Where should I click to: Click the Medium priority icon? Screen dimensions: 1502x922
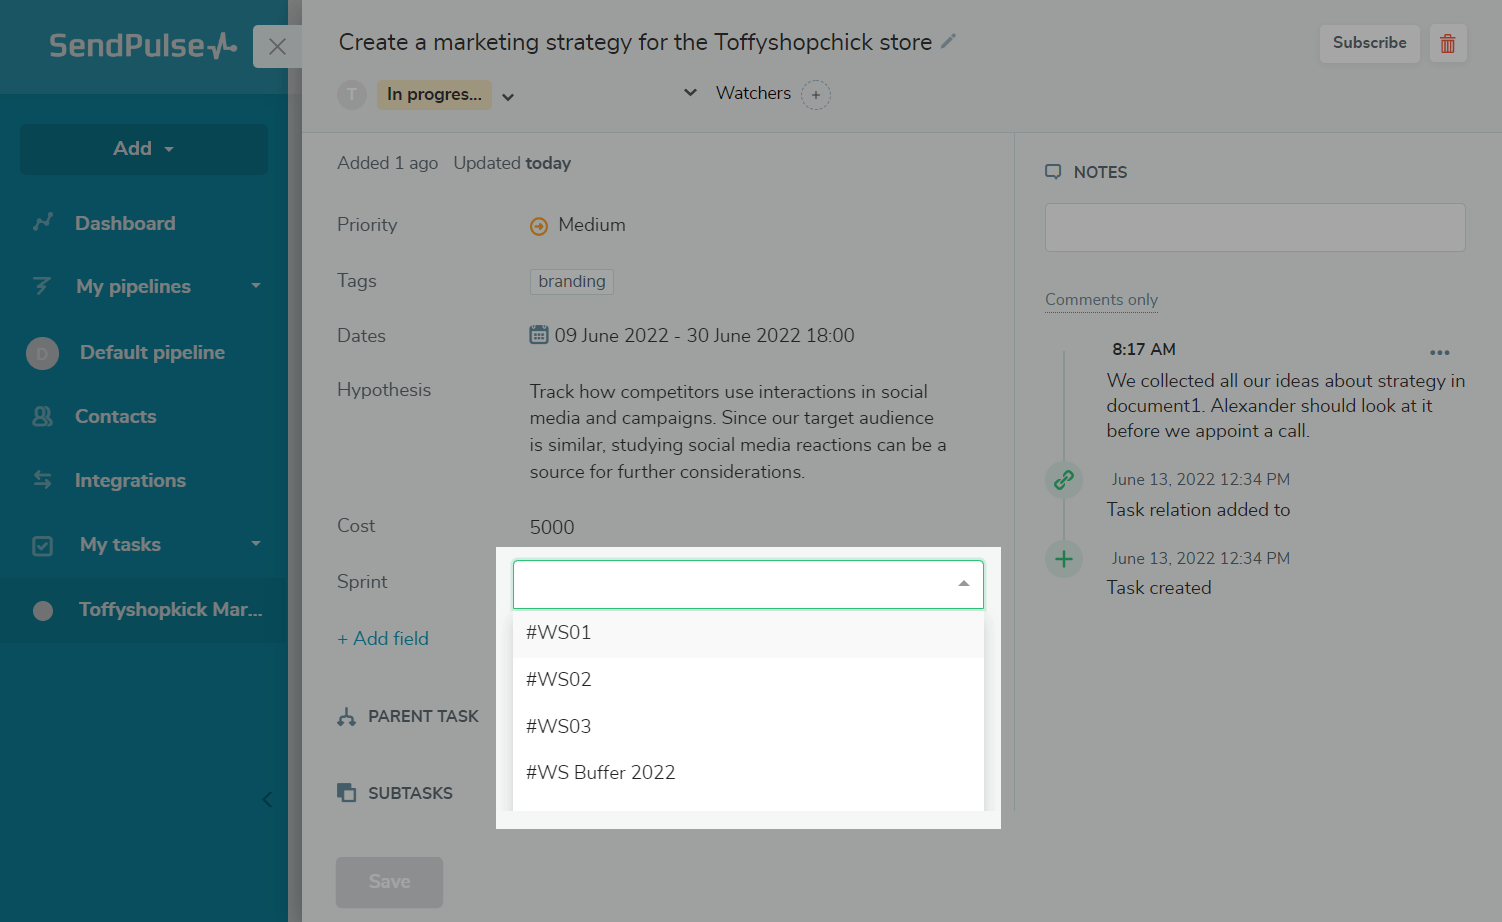(x=539, y=226)
